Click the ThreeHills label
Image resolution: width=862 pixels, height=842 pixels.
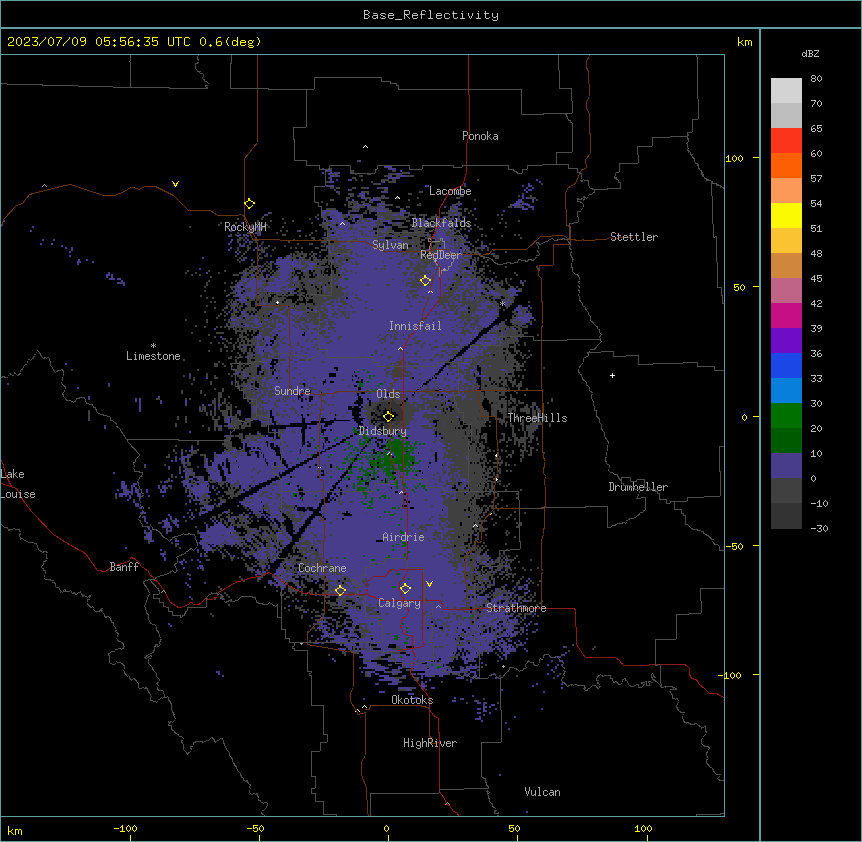[x=537, y=418]
